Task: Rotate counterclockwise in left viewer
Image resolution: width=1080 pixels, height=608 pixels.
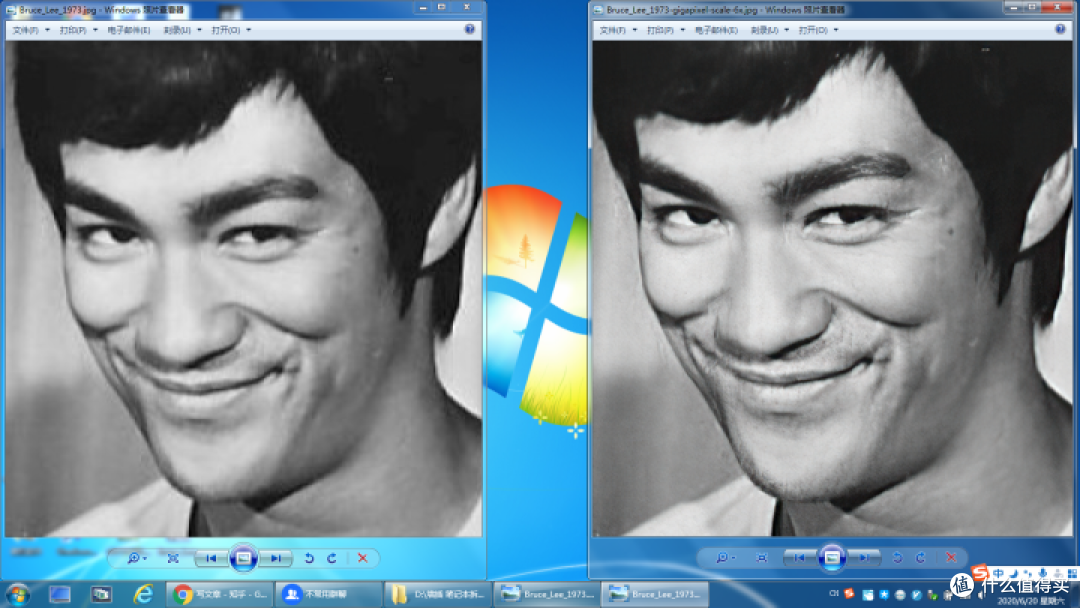Action: [x=309, y=558]
